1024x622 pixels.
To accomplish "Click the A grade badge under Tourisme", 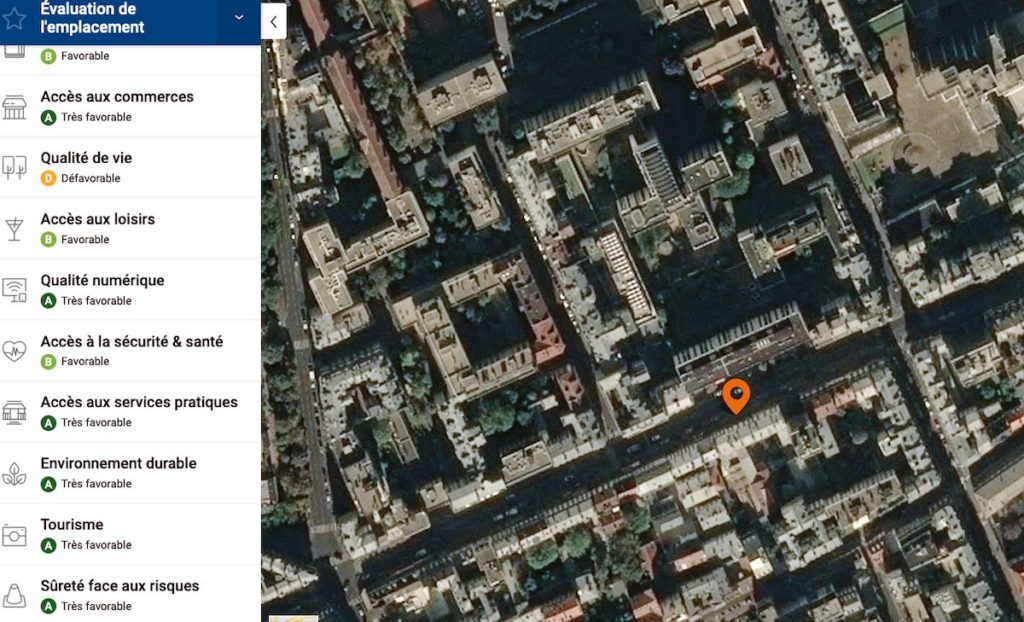I will click(x=48, y=545).
